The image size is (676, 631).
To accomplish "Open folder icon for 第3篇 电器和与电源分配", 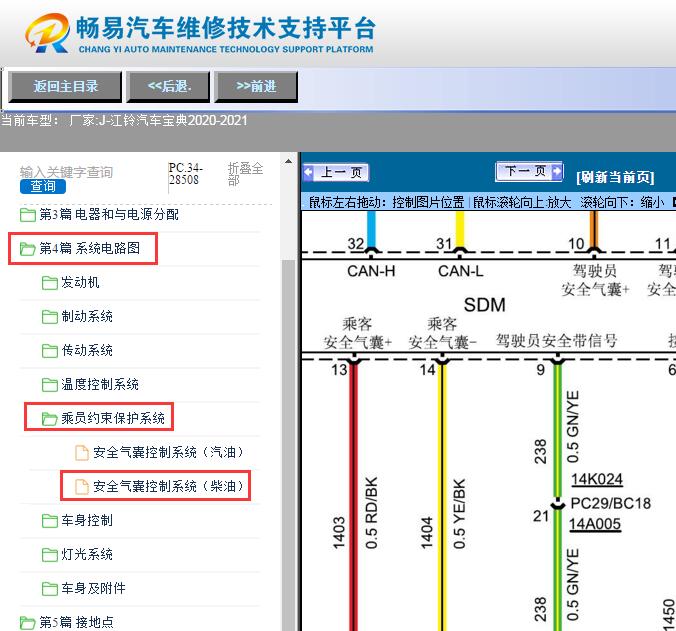I will coord(28,215).
